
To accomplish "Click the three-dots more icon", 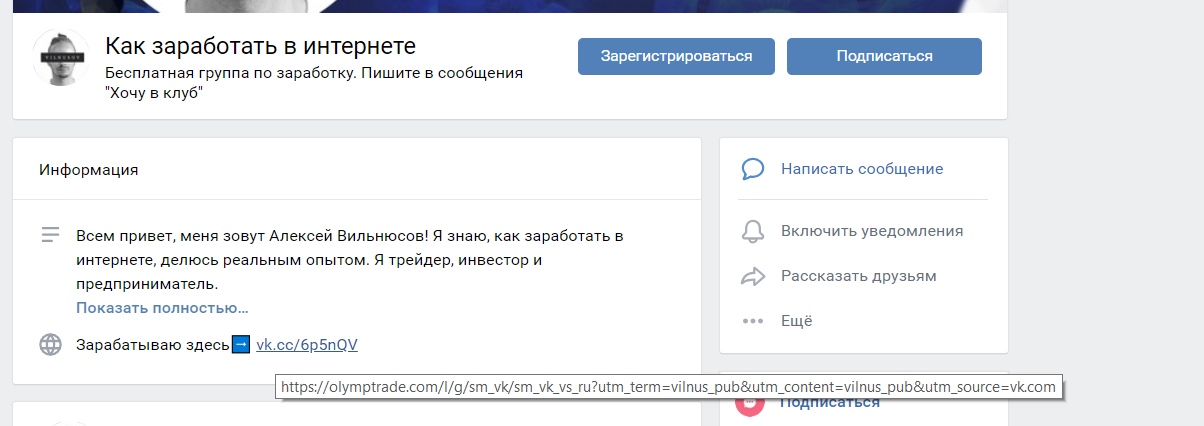I will pos(752,321).
